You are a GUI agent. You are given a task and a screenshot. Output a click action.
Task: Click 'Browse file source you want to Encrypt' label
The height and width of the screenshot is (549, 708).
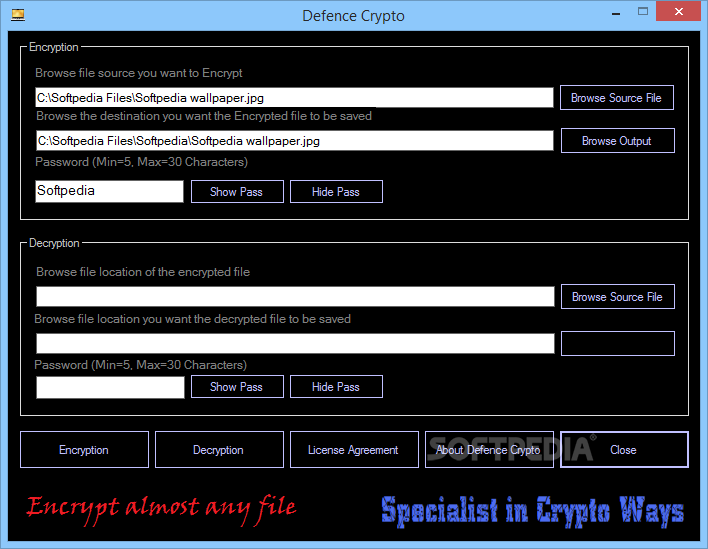point(139,73)
